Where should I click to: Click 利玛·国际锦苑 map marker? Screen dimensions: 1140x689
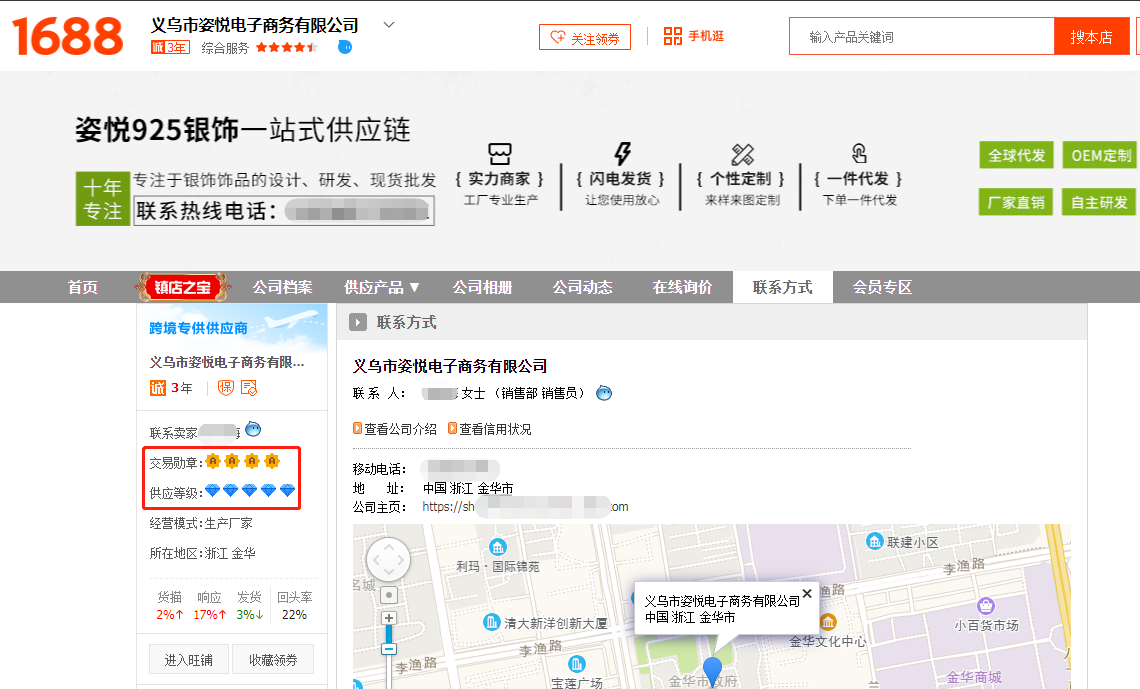[x=498, y=547]
